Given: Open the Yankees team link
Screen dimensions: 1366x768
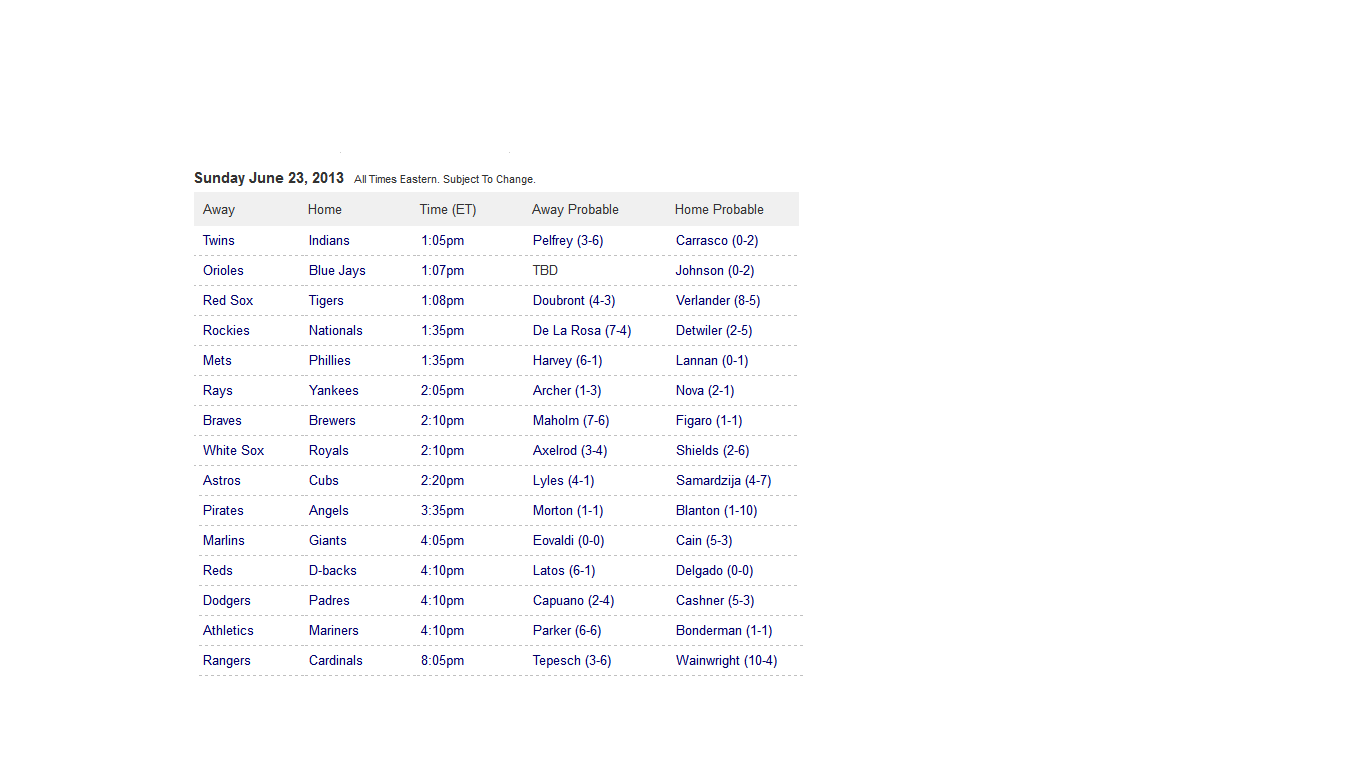Looking at the screenshot, I should point(333,390).
